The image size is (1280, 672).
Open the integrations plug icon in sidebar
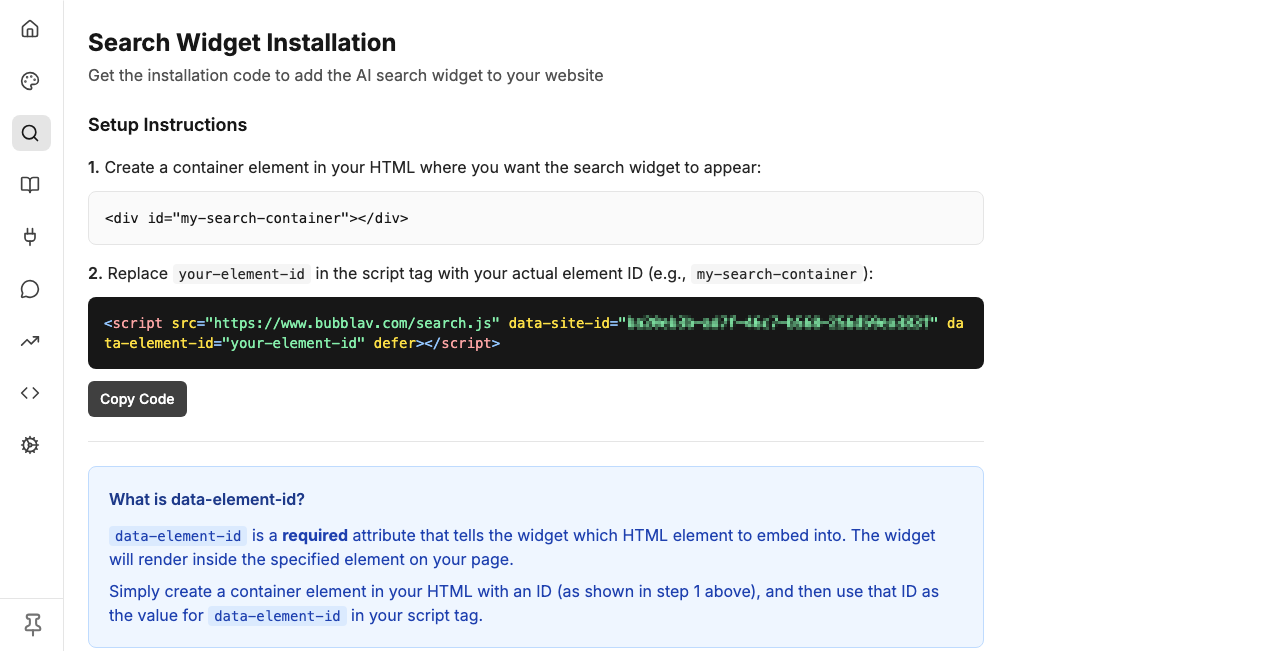click(30, 237)
